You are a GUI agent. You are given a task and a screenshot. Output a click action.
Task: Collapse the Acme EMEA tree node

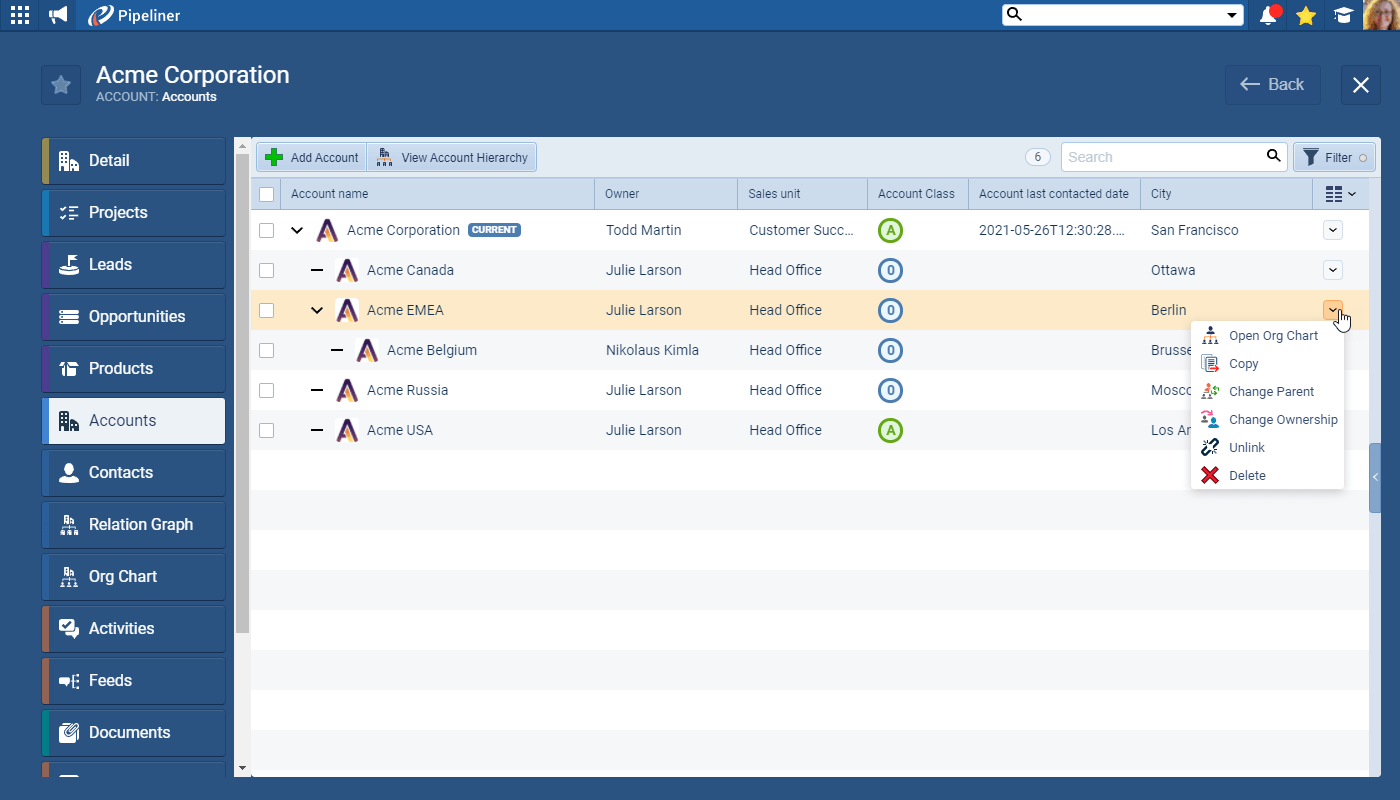pos(317,310)
